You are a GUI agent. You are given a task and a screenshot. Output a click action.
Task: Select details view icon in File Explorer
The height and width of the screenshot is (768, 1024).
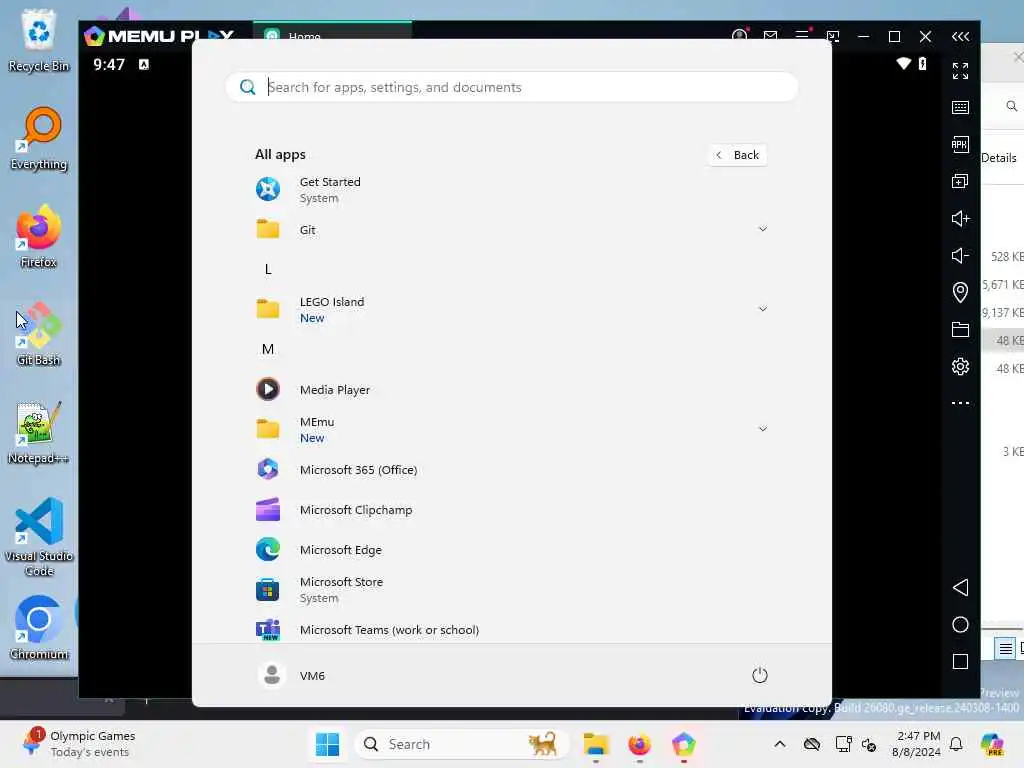[x=1005, y=648]
